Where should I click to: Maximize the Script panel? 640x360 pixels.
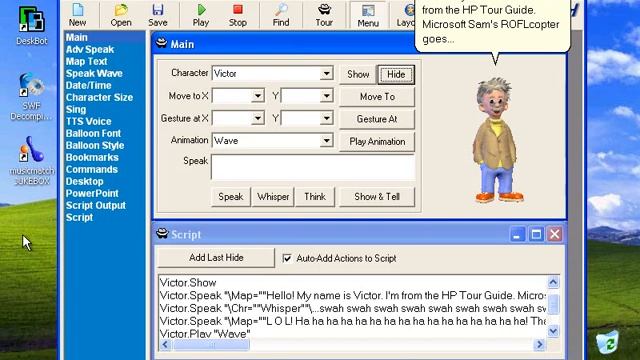(x=536, y=235)
